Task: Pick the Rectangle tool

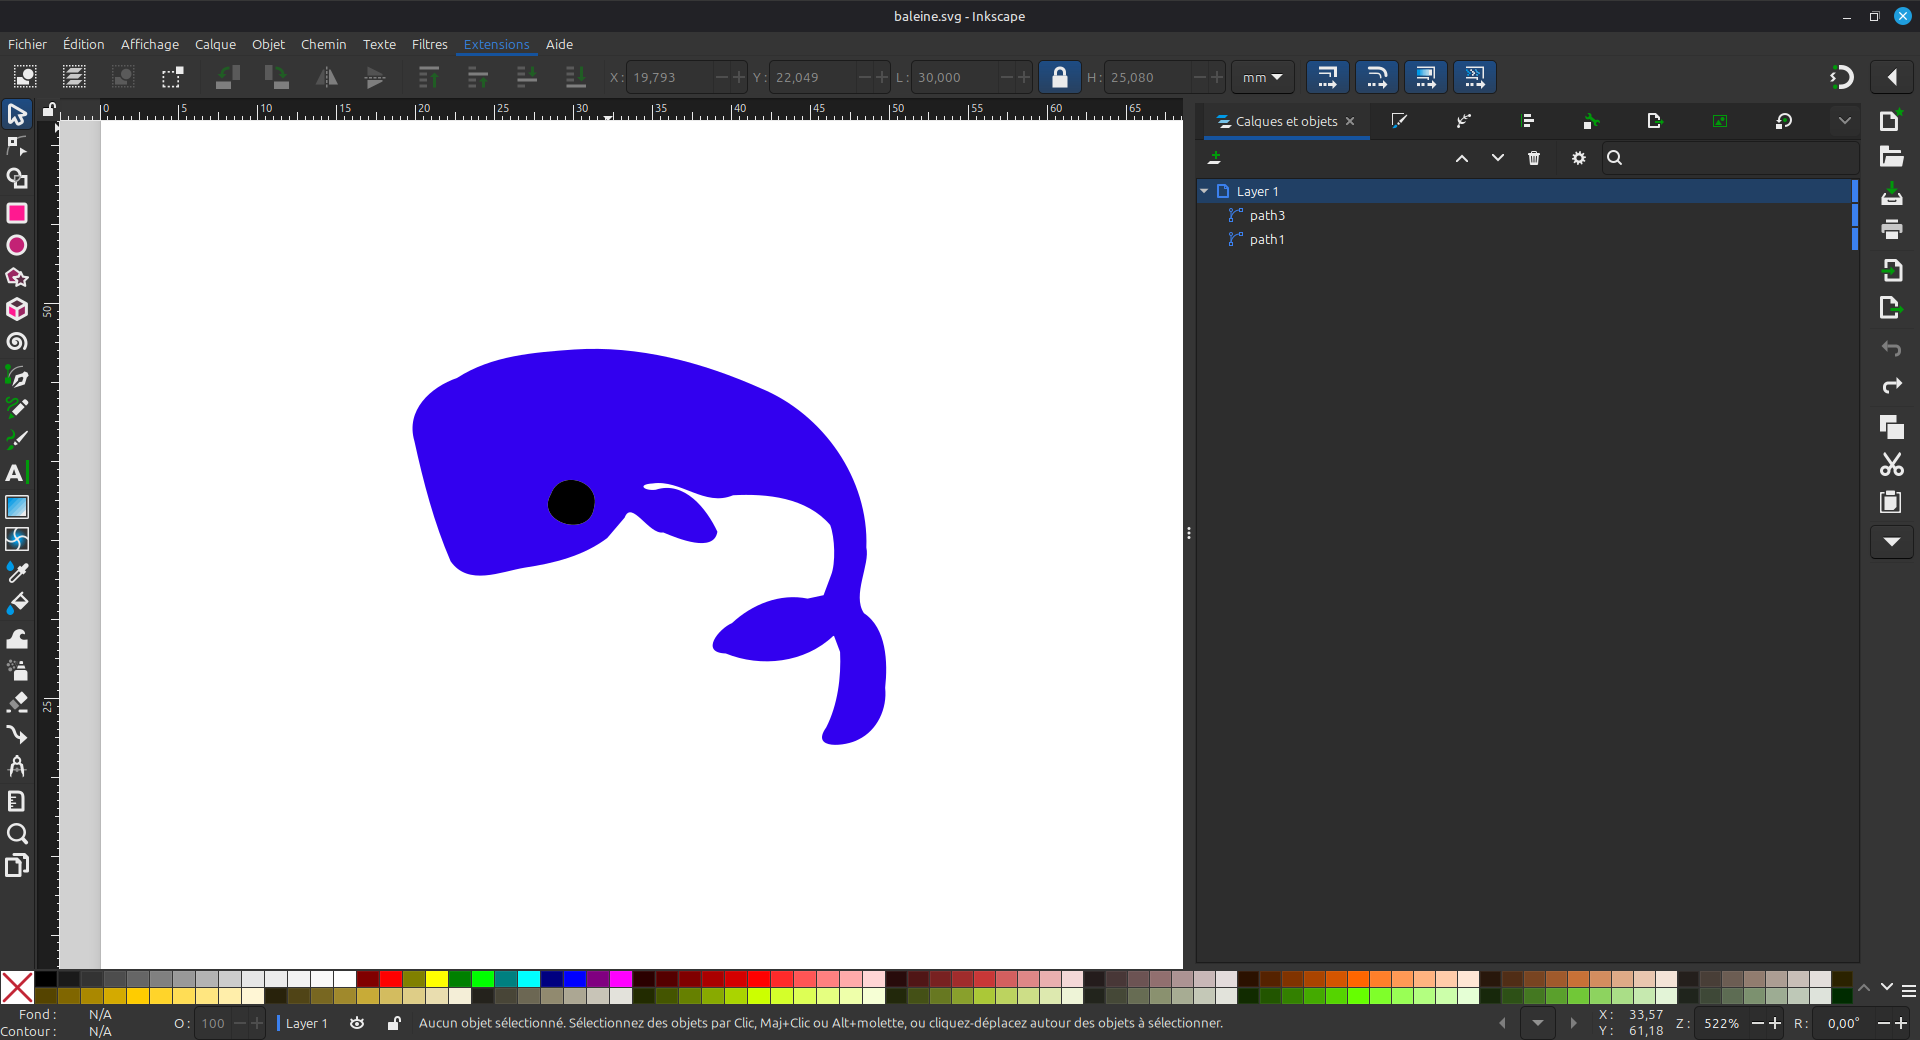Action: pyautogui.click(x=16, y=213)
